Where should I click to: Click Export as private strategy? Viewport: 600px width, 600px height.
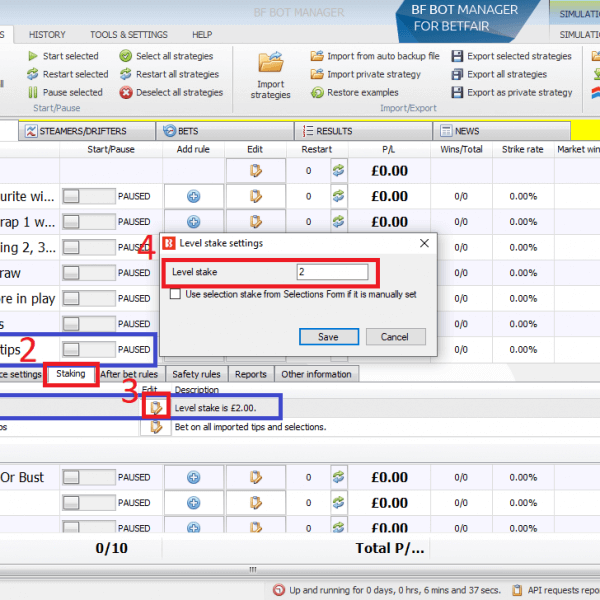(x=512, y=92)
